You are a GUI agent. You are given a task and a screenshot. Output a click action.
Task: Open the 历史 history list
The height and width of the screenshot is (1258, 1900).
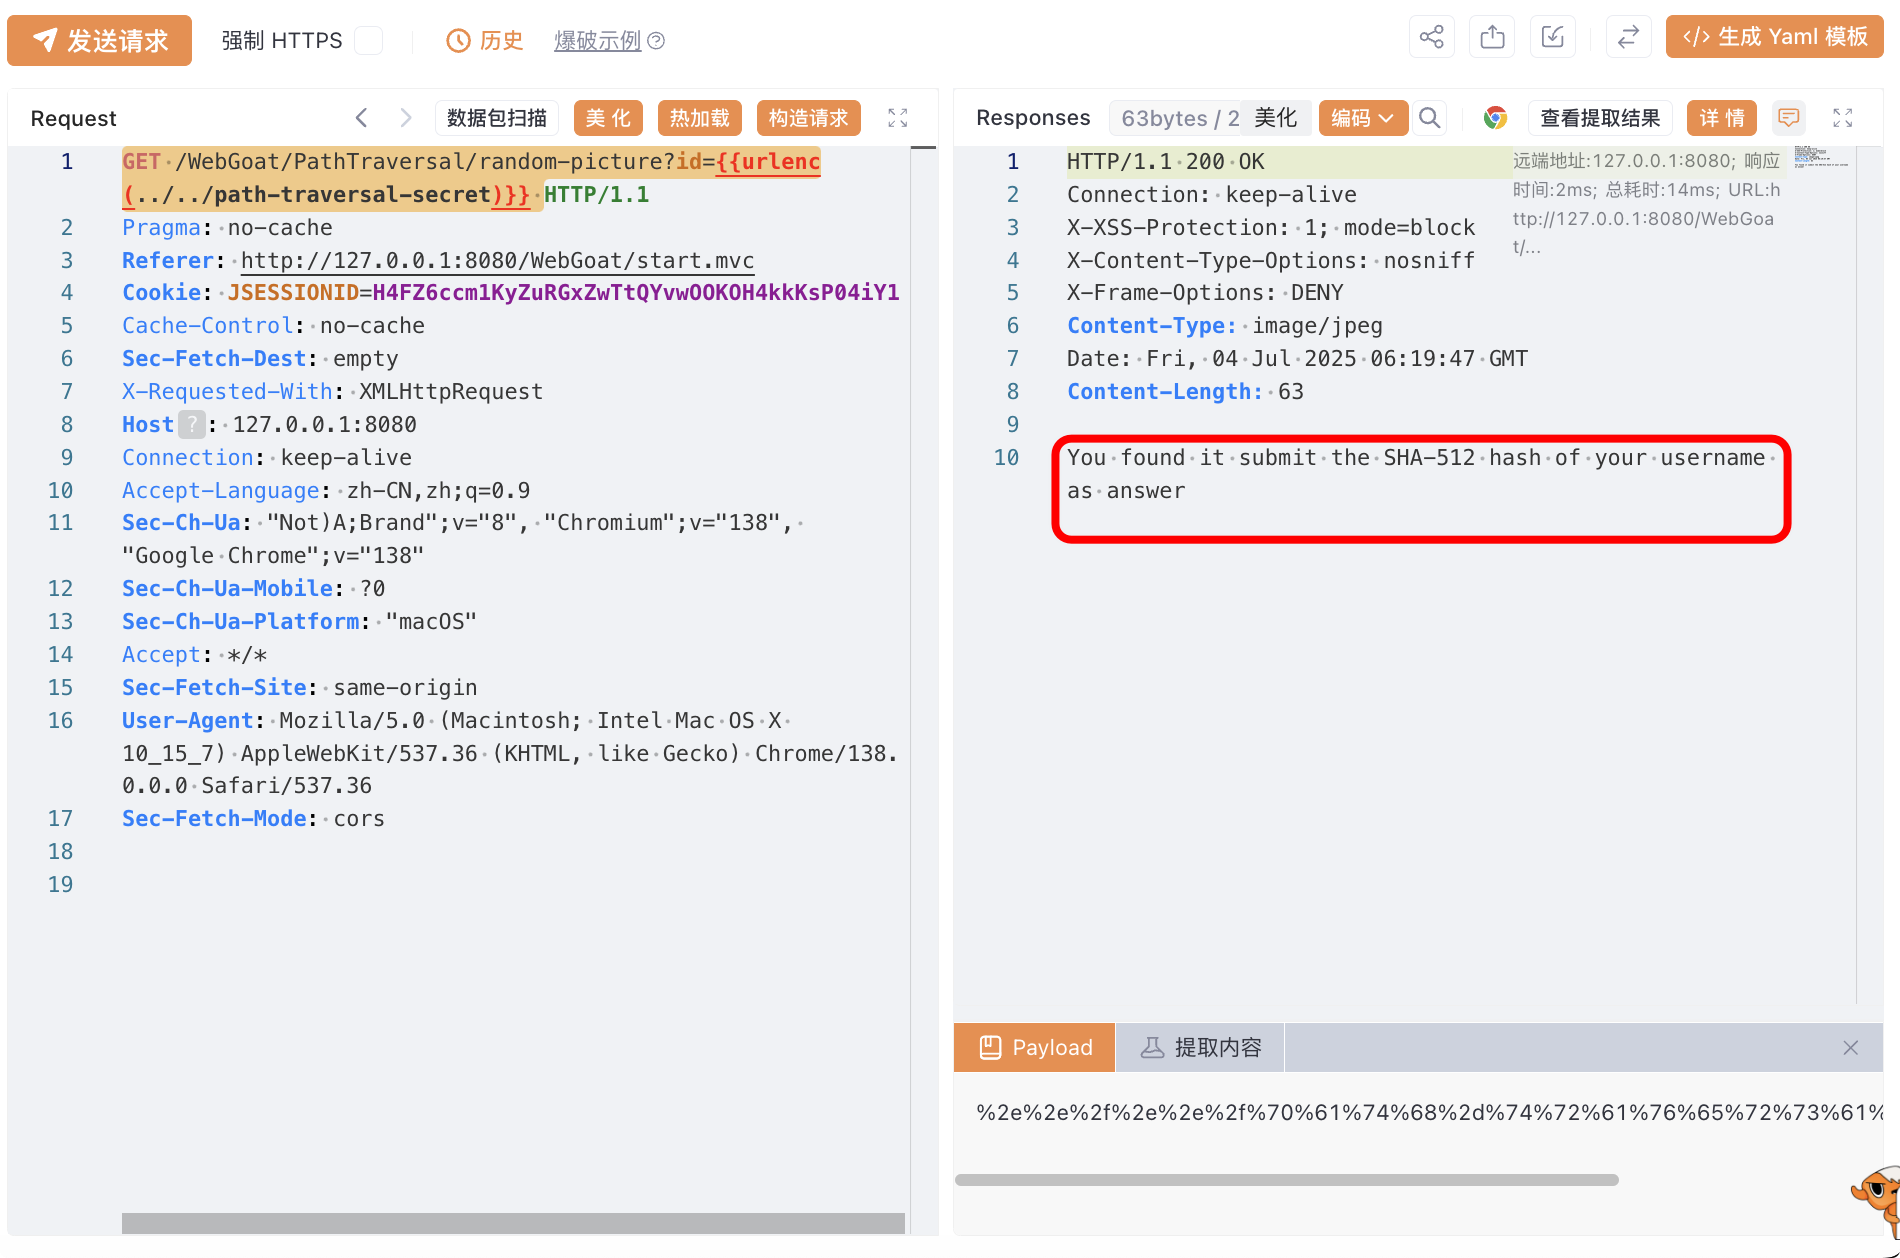485,40
